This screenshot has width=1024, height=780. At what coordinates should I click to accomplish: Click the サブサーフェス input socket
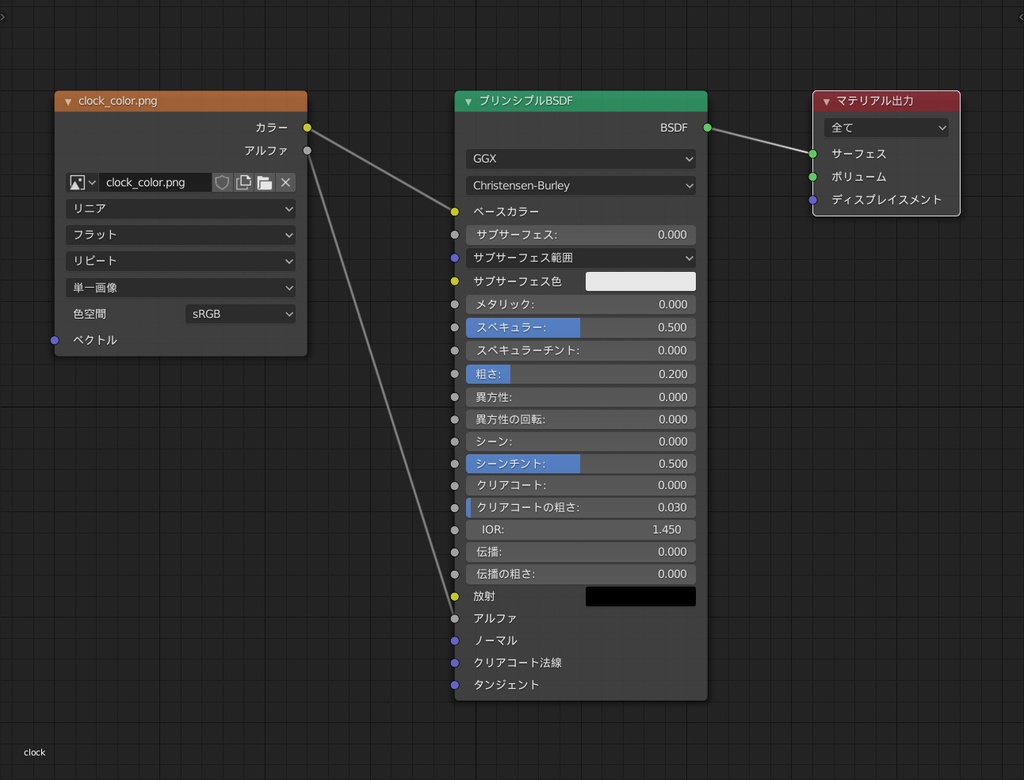(x=455, y=235)
